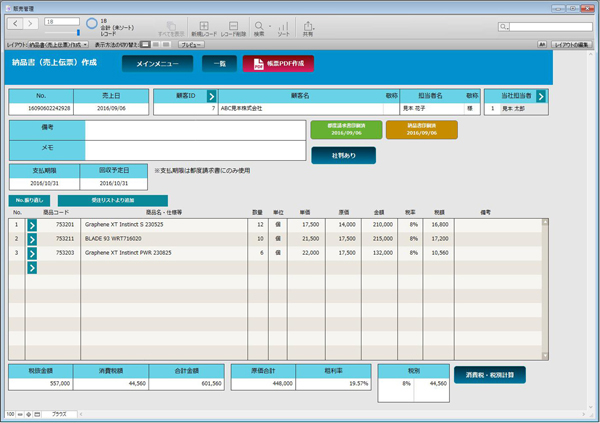The image size is (600, 423).
Task: Click the 帳票PDF作成 button
Action: point(278,64)
